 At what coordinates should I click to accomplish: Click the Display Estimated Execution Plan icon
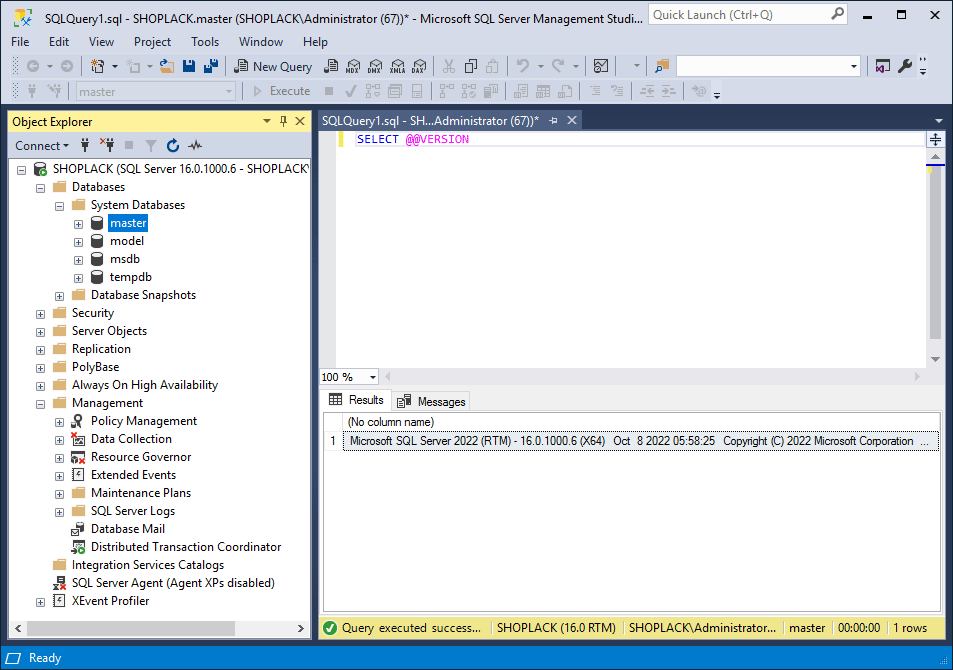point(373,91)
